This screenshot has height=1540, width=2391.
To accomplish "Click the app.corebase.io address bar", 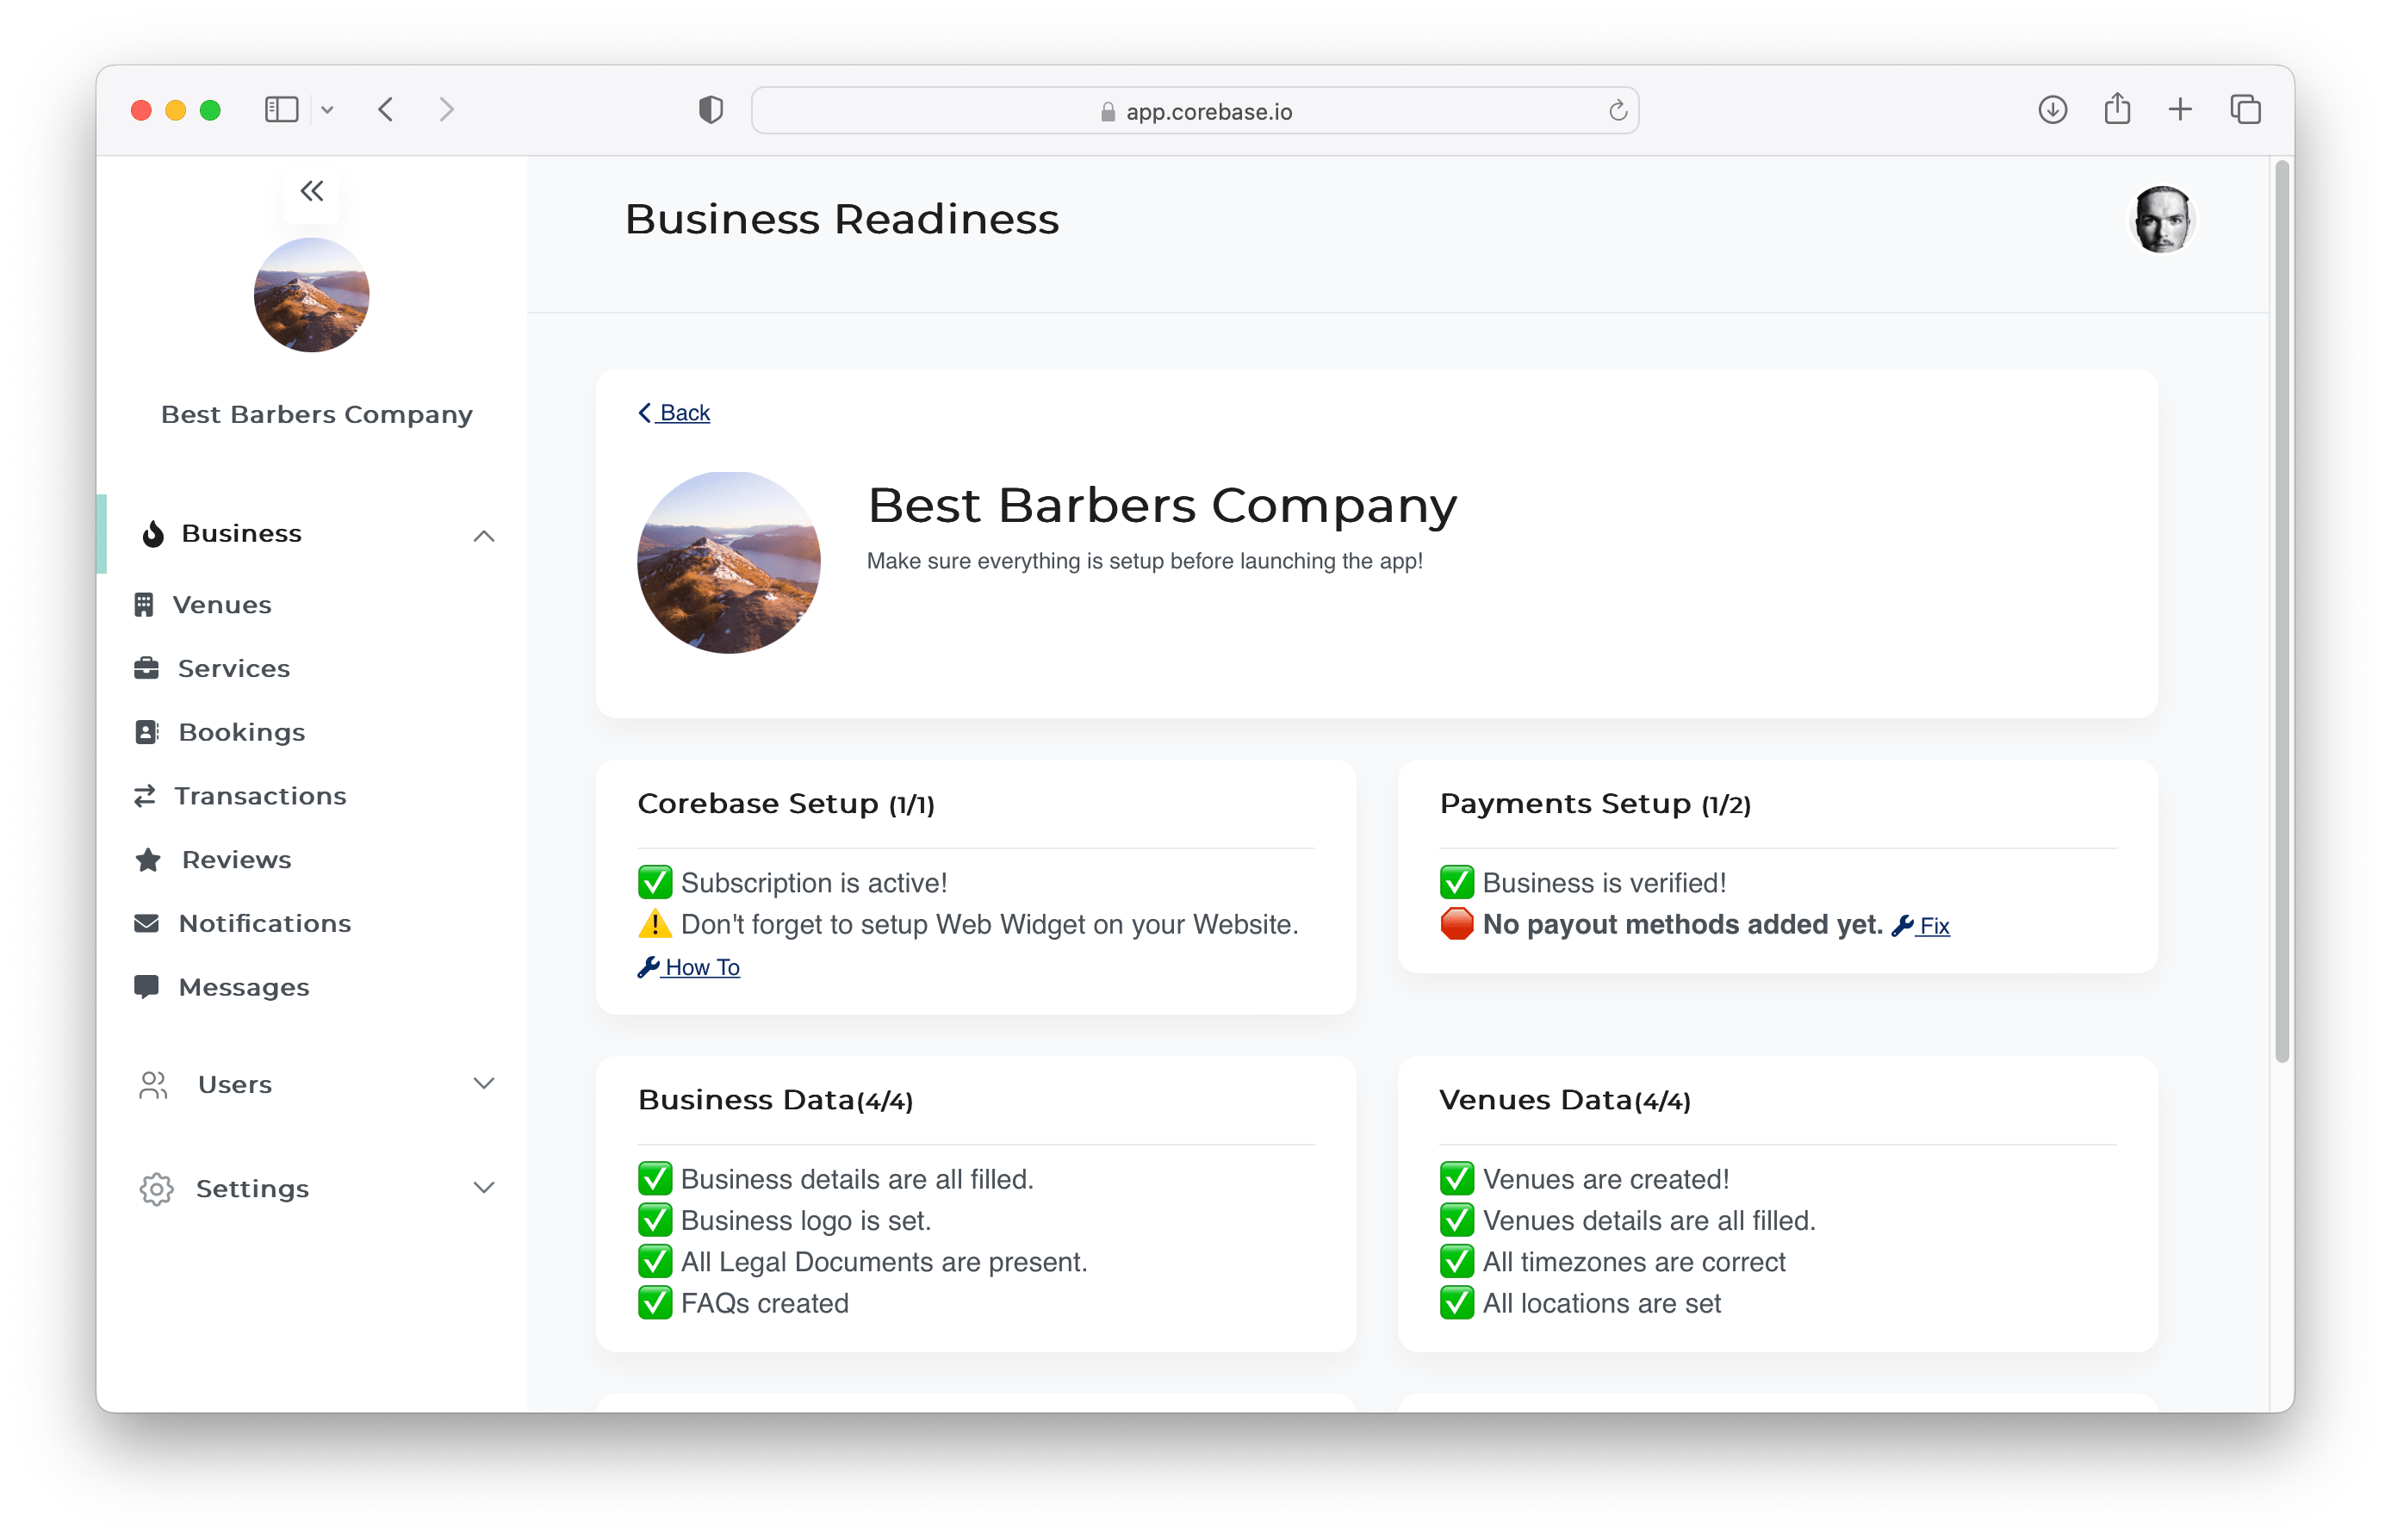I will [1195, 111].
